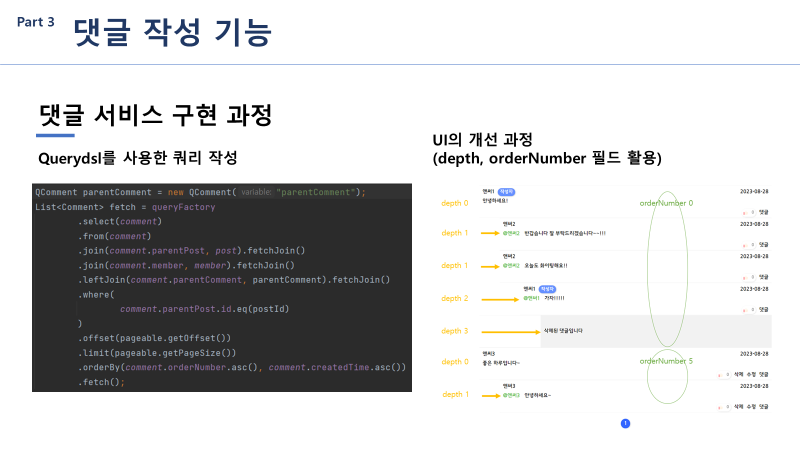Click the .join(comment.member, member).fetchJoin() line

point(186,265)
